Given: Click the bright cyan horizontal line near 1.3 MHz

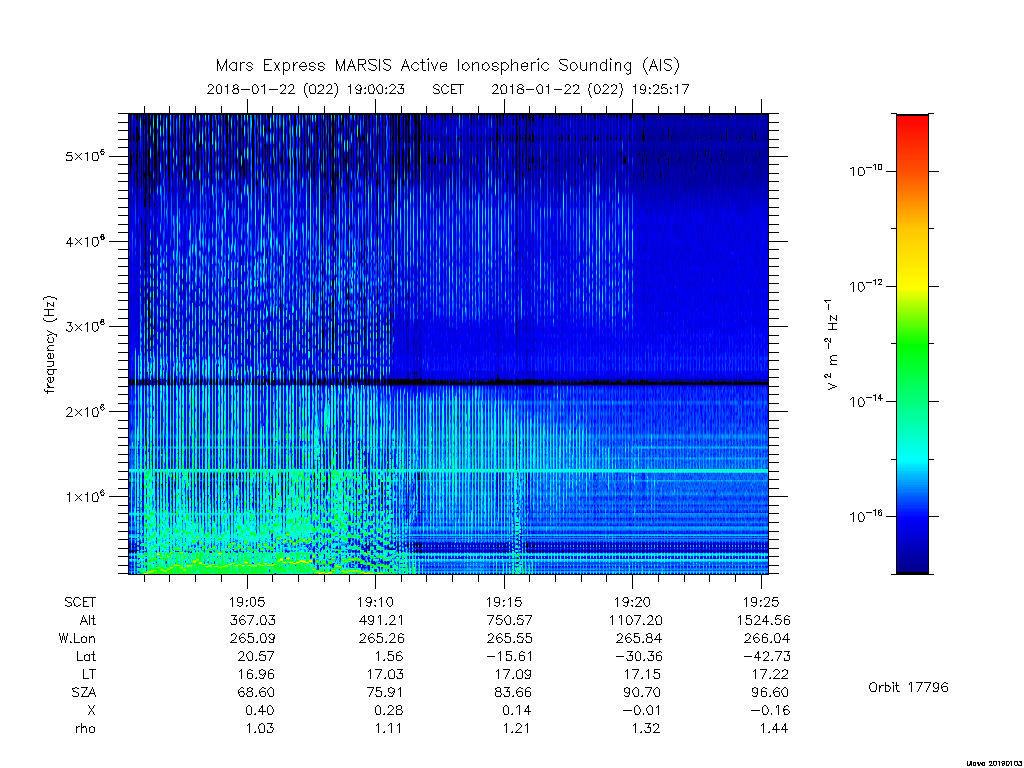Looking at the screenshot, I should point(448,471).
